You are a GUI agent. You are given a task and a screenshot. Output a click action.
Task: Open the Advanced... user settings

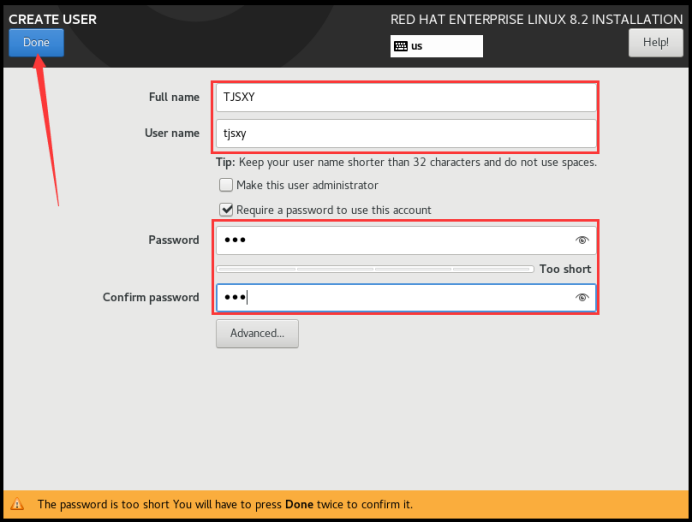point(257,333)
